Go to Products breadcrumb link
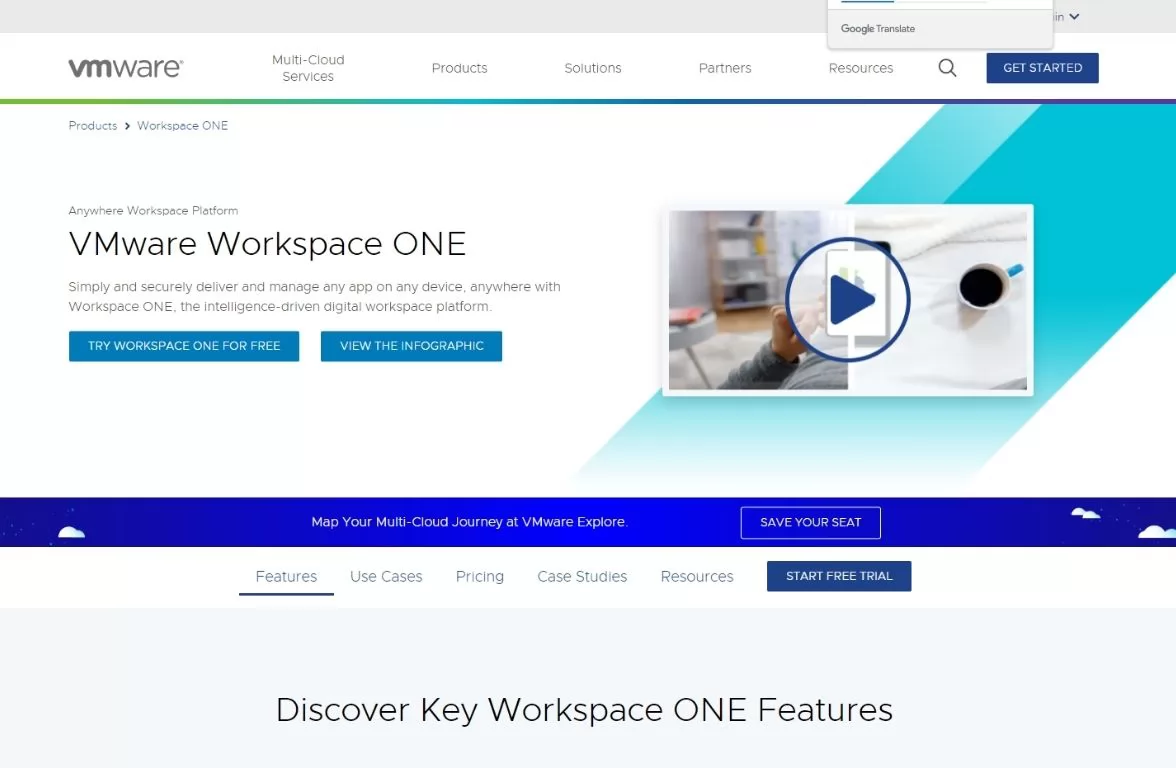The image size is (1176, 768). point(93,125)
